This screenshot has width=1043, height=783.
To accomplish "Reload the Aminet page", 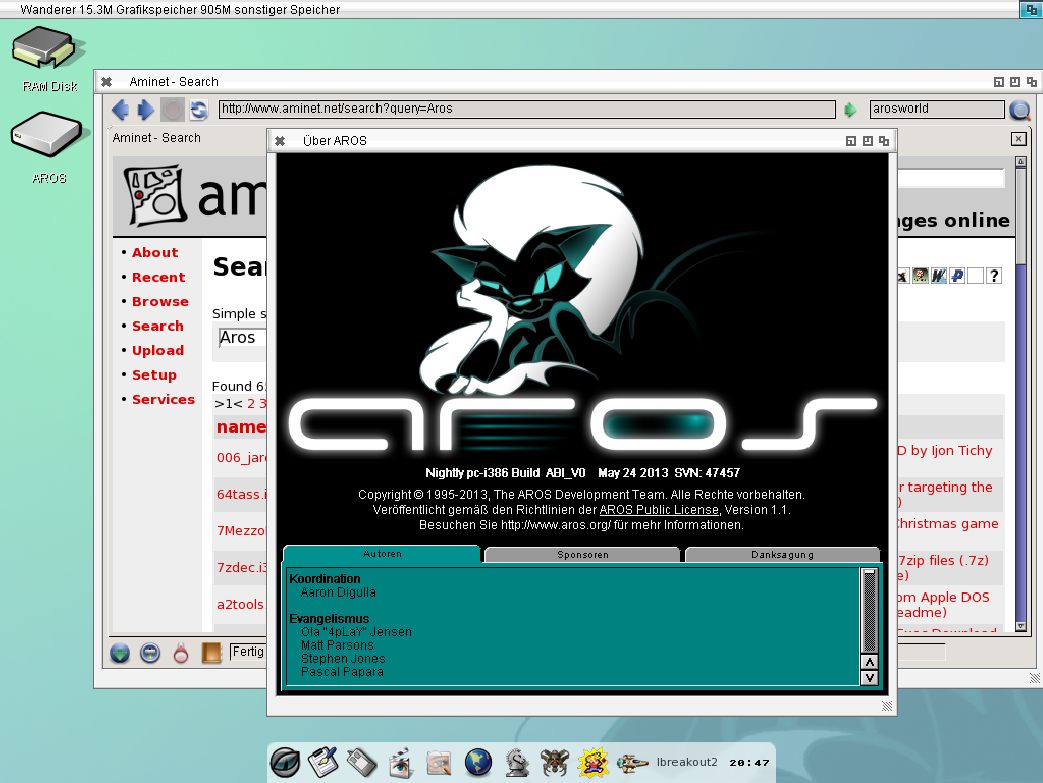I will click(x=198, y=110).
